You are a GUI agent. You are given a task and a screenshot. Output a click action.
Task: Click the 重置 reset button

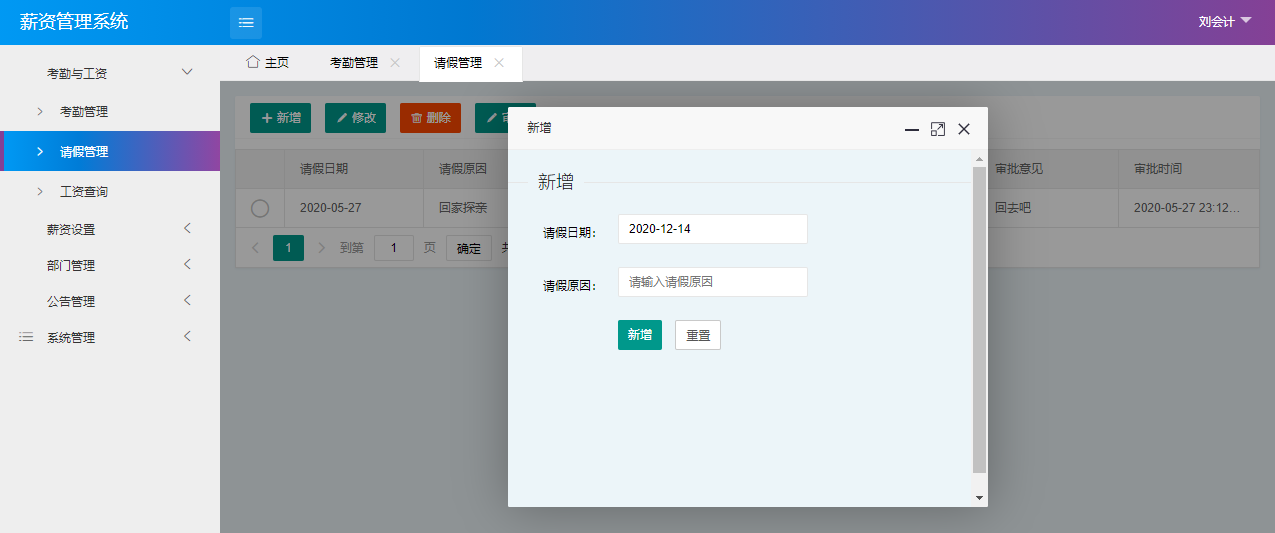click(697, 335)
